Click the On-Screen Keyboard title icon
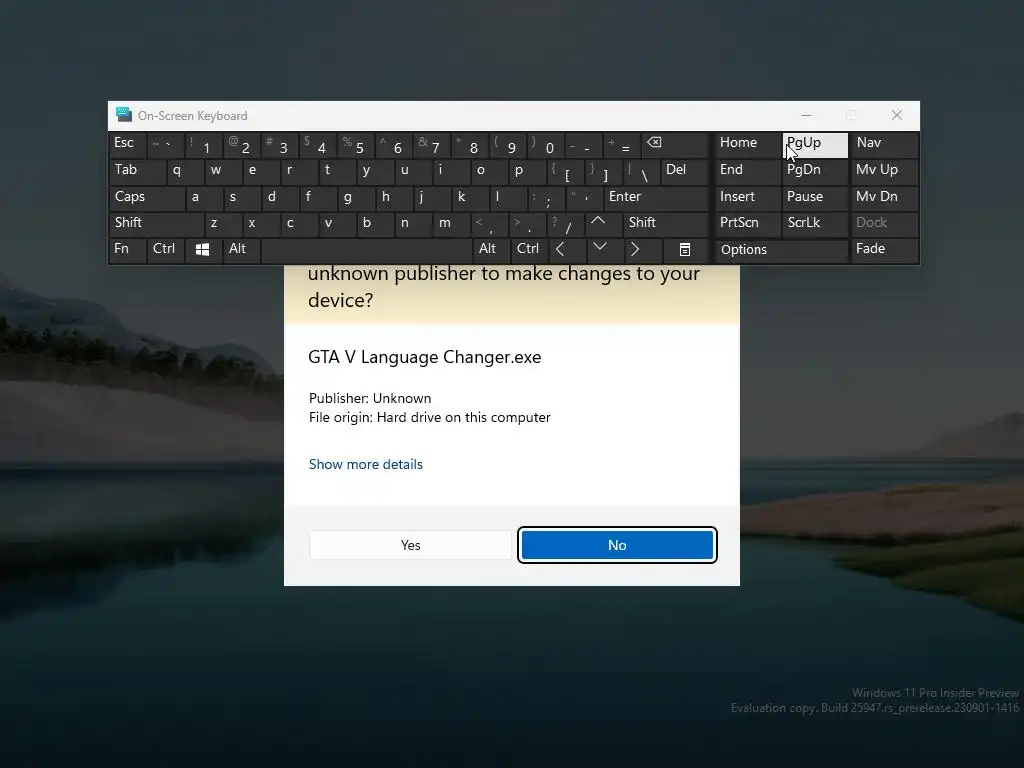Viewport: 1024px width, 768px height. coord(123,116)
